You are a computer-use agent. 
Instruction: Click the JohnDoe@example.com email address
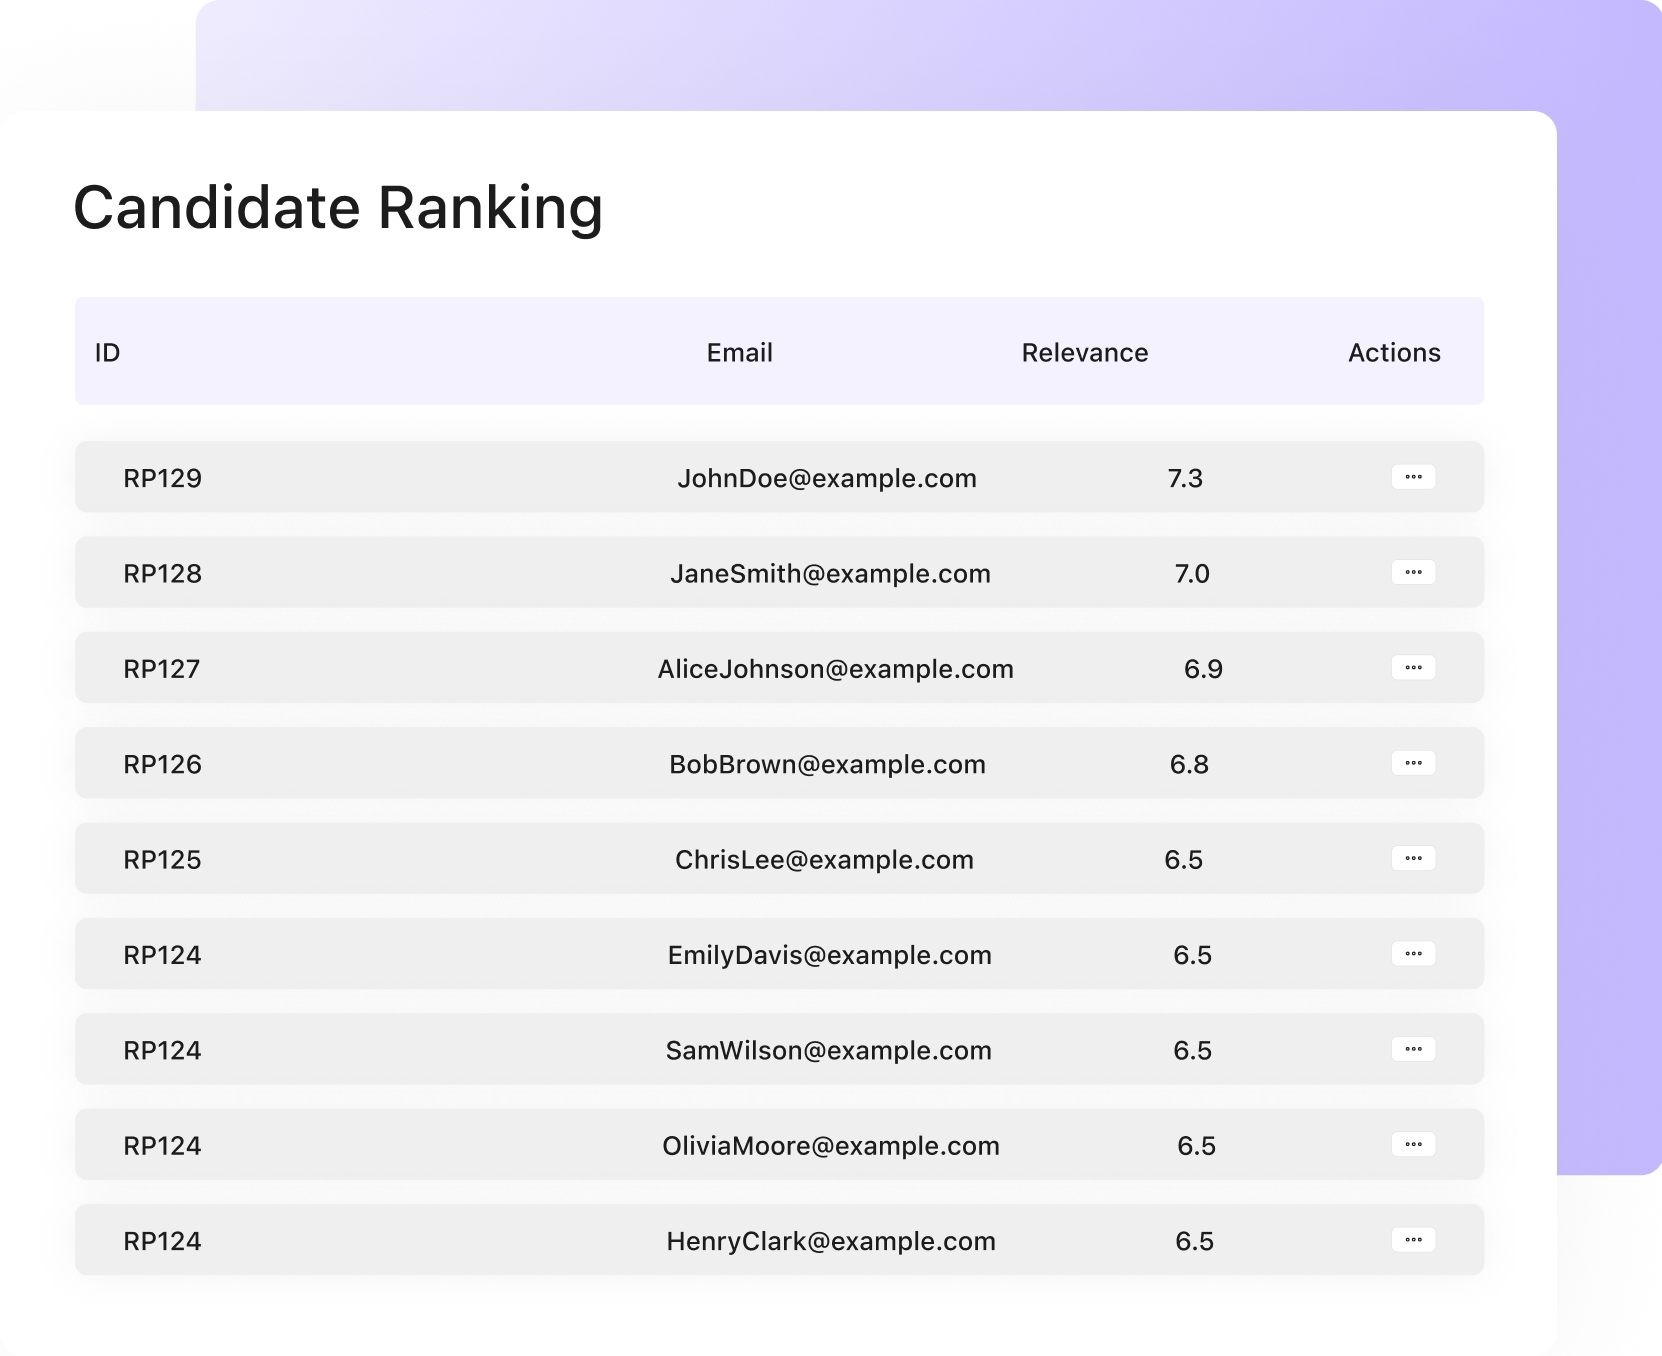pos(826,478)
